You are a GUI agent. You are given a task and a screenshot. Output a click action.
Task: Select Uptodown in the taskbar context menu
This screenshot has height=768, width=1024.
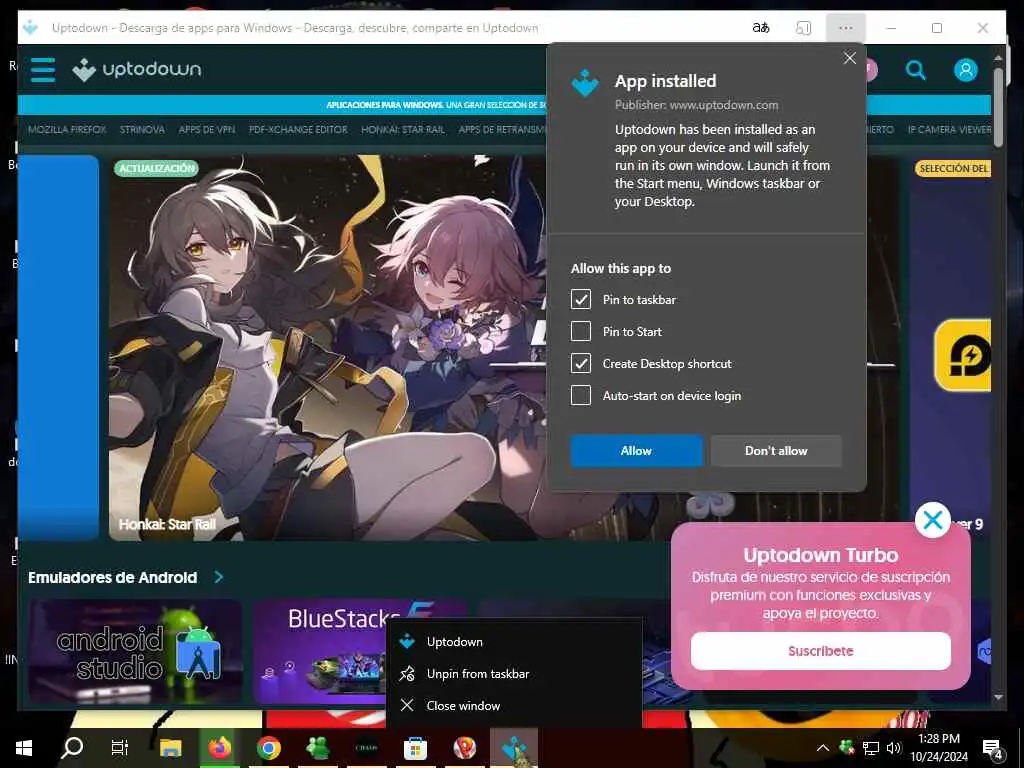coord(514,642)
